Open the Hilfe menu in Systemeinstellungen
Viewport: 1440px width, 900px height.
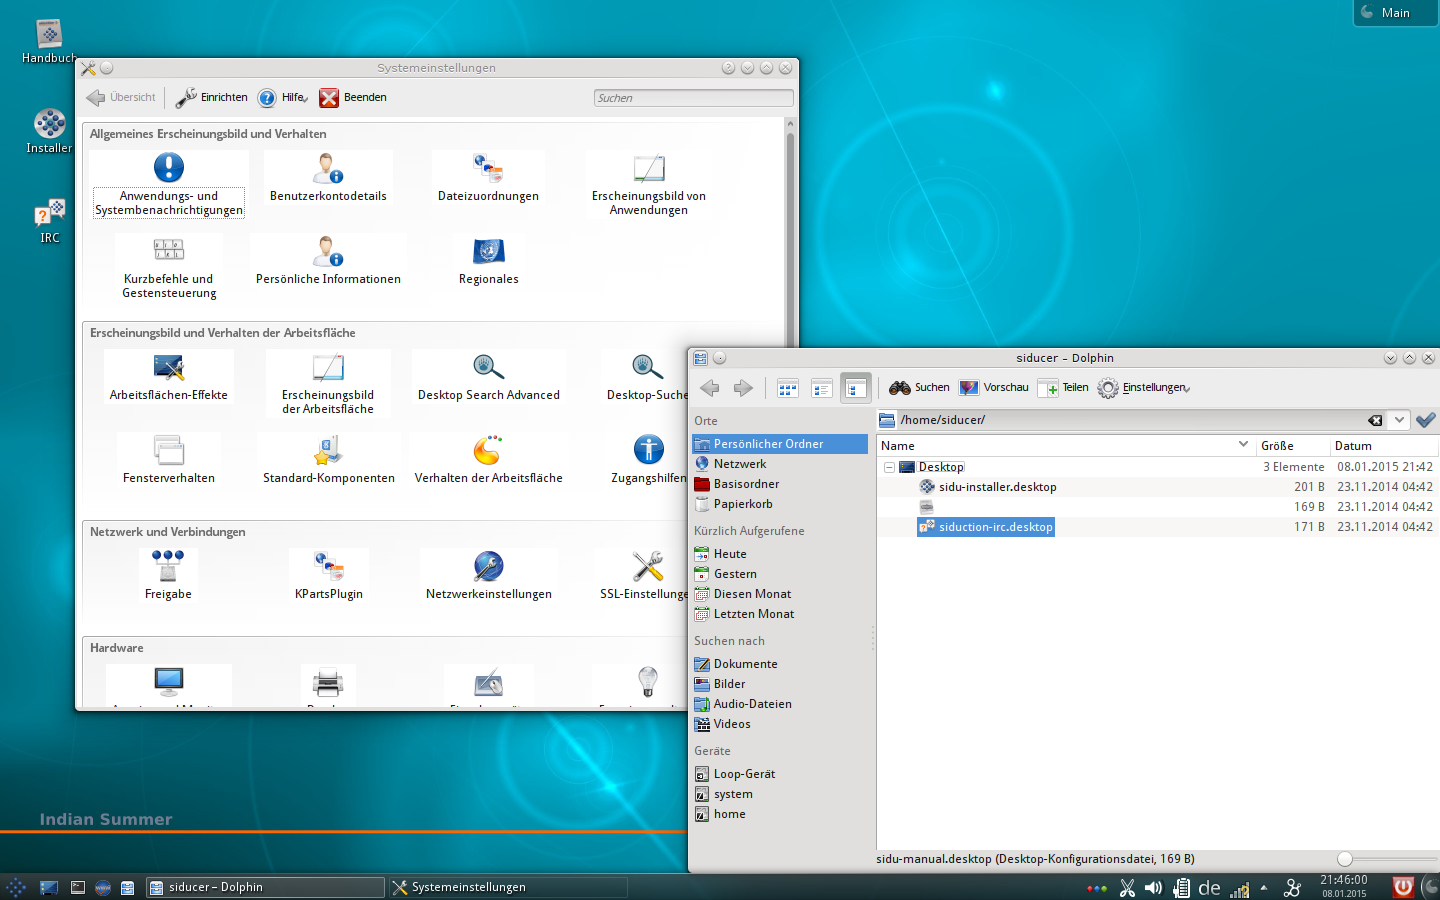283,98
